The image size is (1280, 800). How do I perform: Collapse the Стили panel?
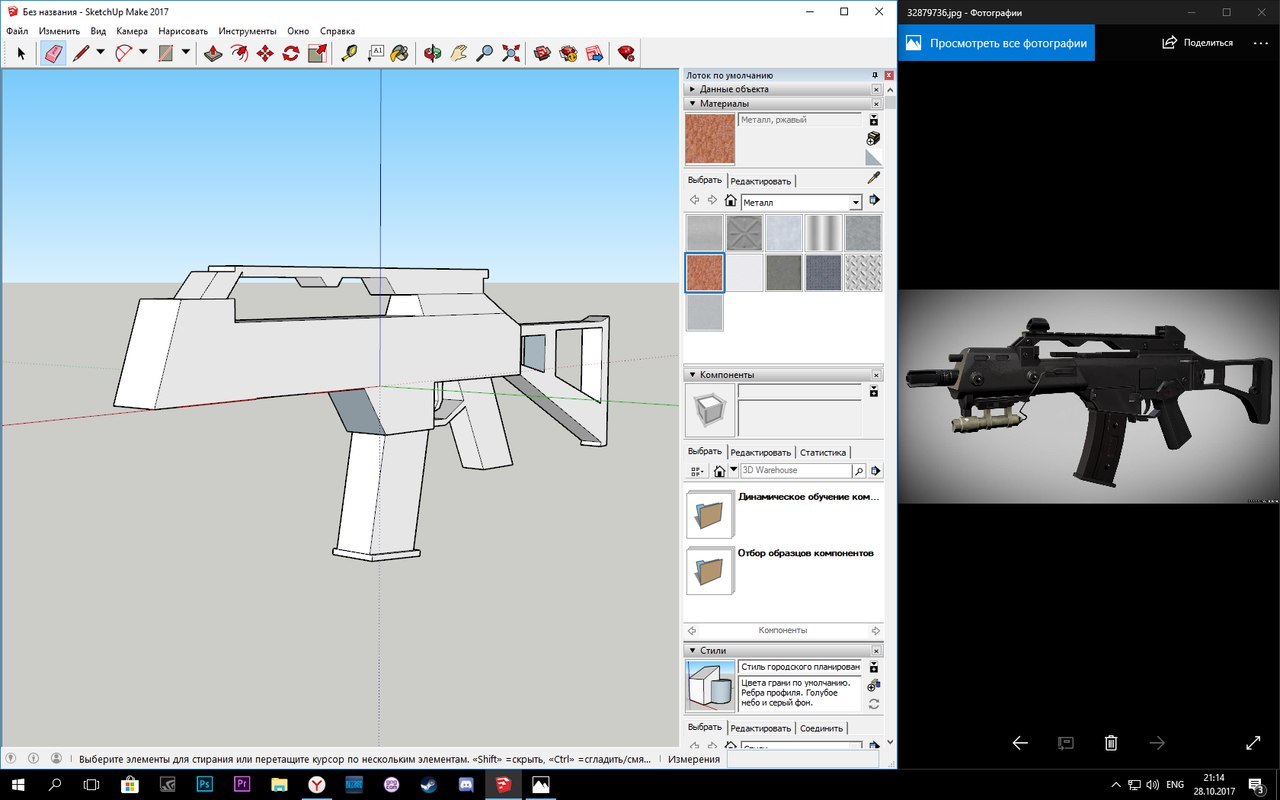tap(777, 650)
